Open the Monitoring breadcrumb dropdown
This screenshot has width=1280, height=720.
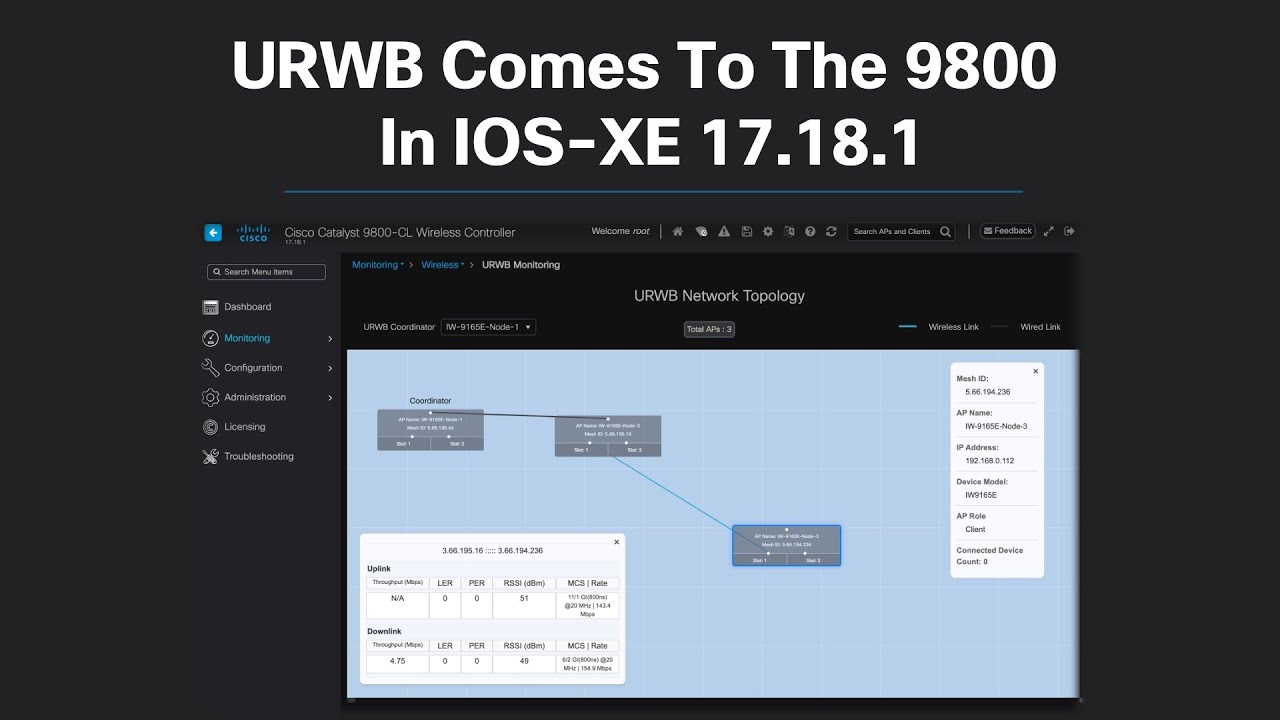378,265
